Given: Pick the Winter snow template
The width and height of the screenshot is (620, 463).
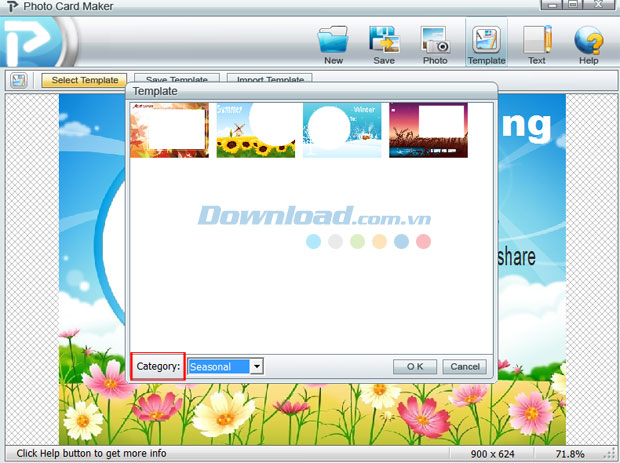Looking at the screenshot, I should coord(342,130).
